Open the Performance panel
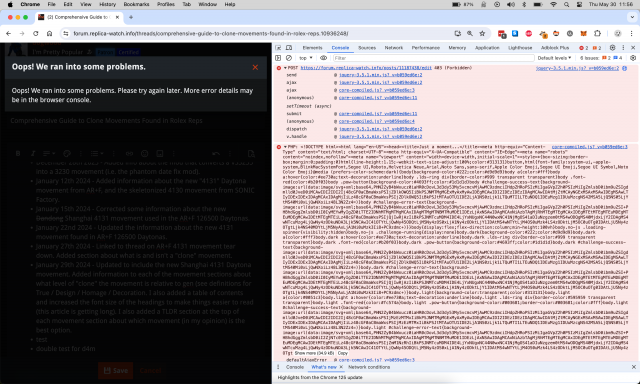Screen dimensions: 640x384 (x=425, y=48)
